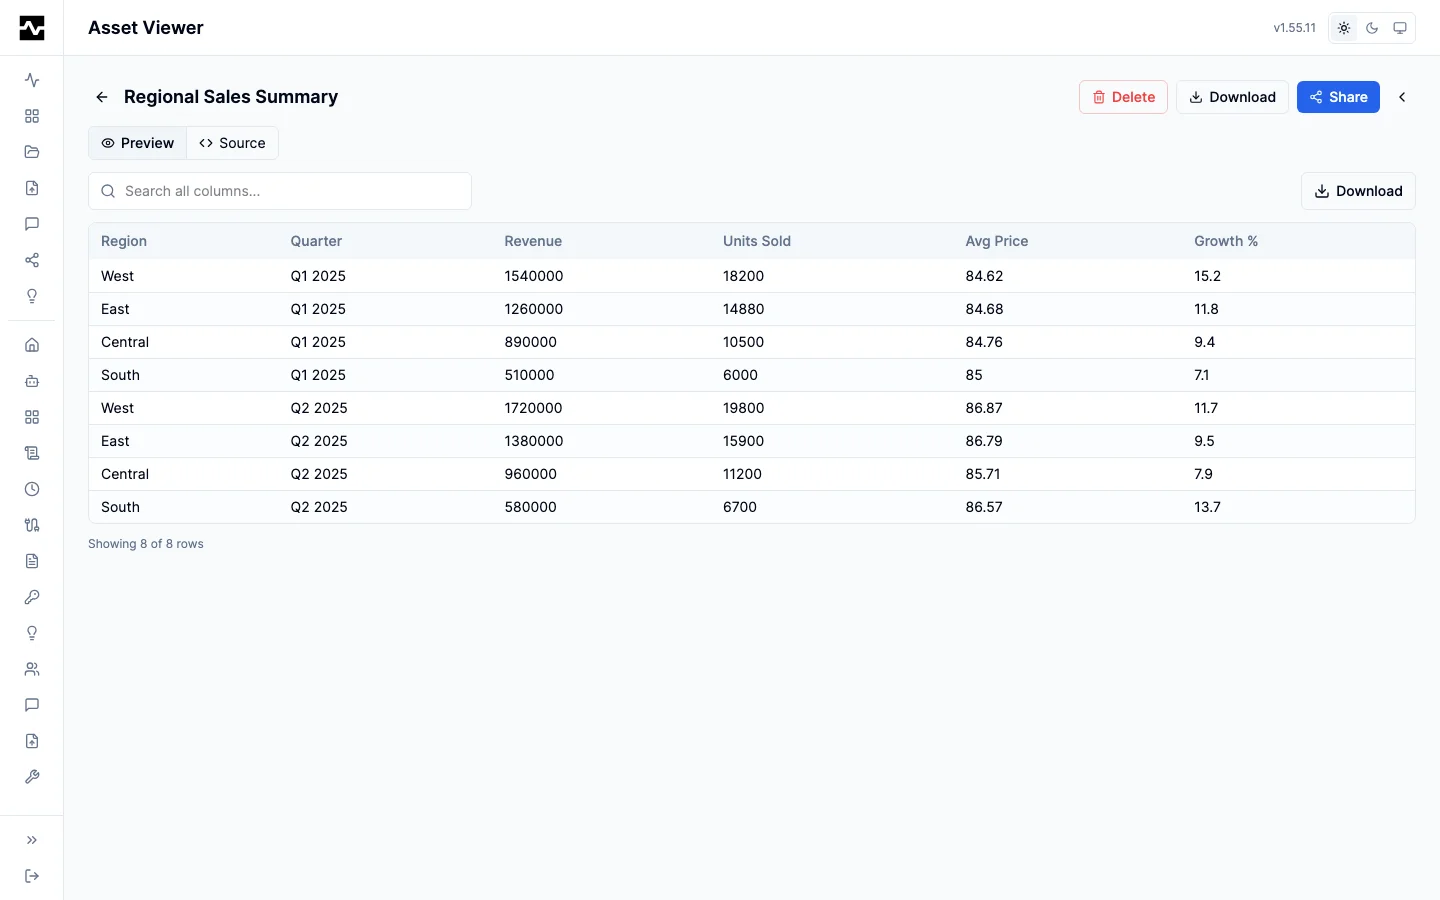
Task: Open the activity monitor icon in sidebar
Action: [x=31, y=80]
